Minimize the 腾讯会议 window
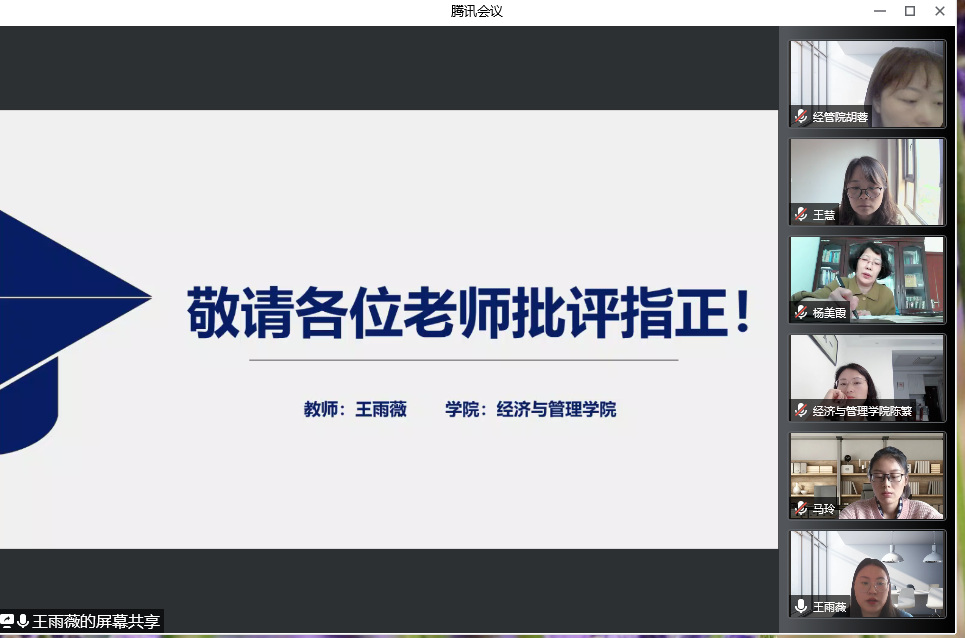 (x=878, y=11)
